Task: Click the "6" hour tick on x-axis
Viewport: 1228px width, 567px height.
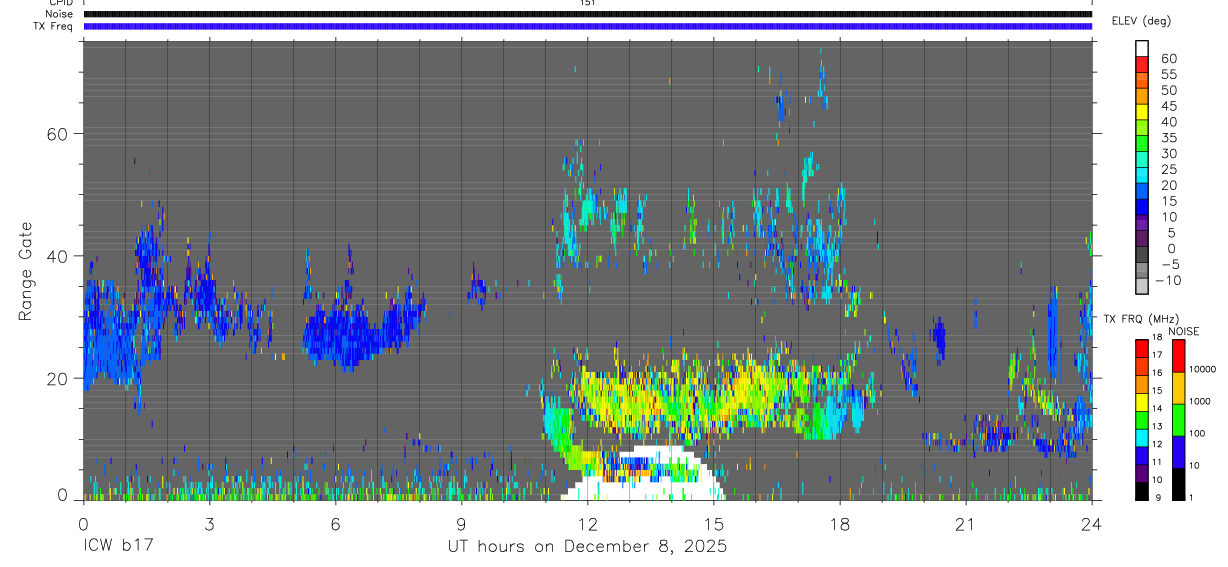Action: pyautogui.click(x=335, y=524)
